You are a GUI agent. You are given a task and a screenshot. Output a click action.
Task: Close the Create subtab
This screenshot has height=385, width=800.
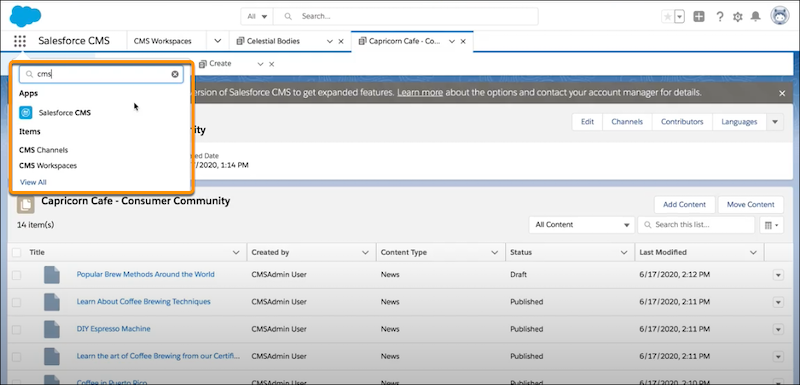pos(272,64)
